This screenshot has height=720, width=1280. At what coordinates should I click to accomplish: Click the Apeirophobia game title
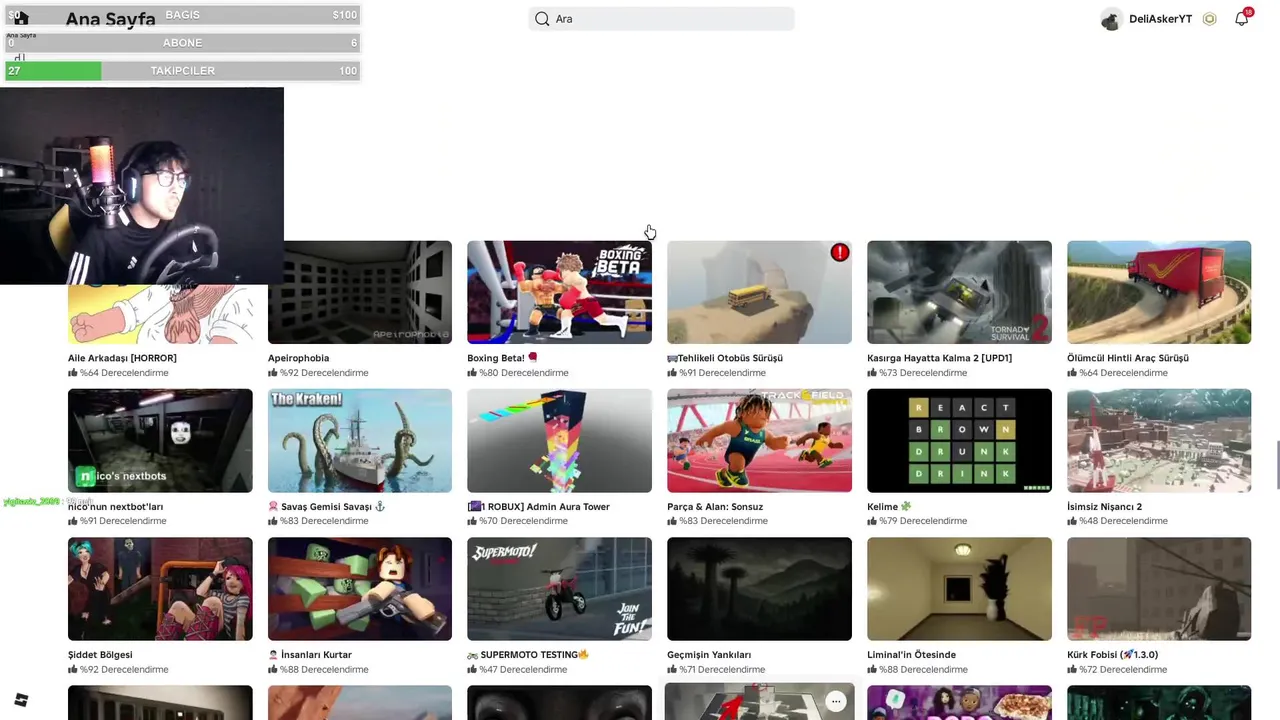(298, 358)
